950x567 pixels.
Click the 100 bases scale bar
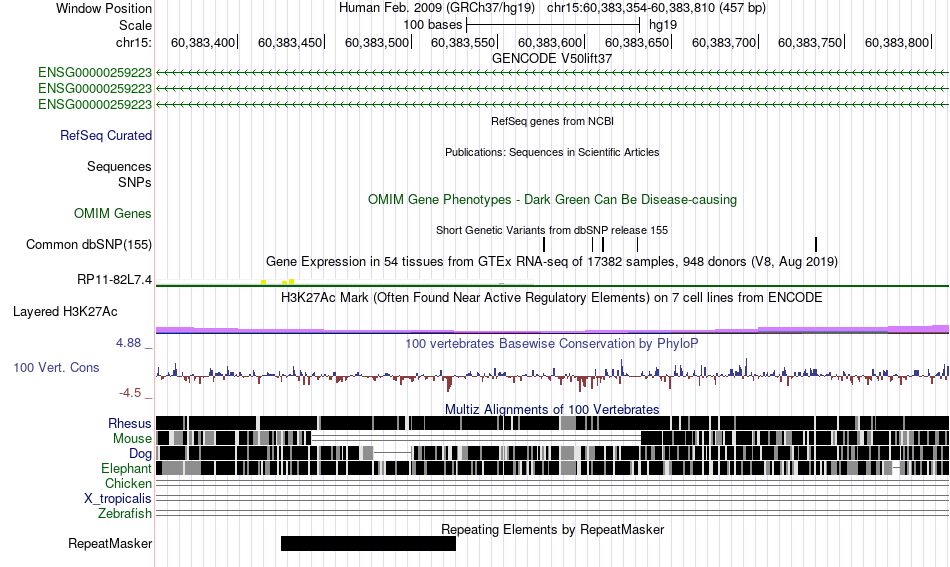[553, 25]
